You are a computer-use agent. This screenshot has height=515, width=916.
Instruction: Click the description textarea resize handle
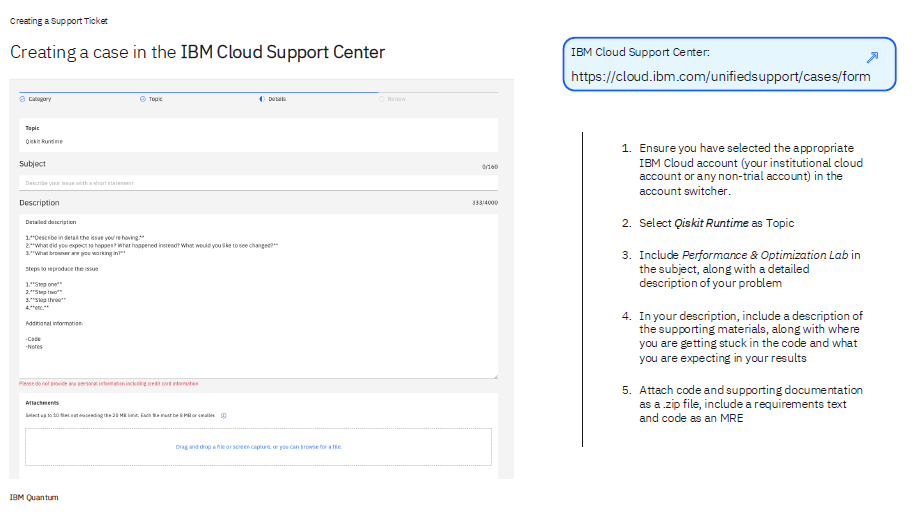pos(494,375)
